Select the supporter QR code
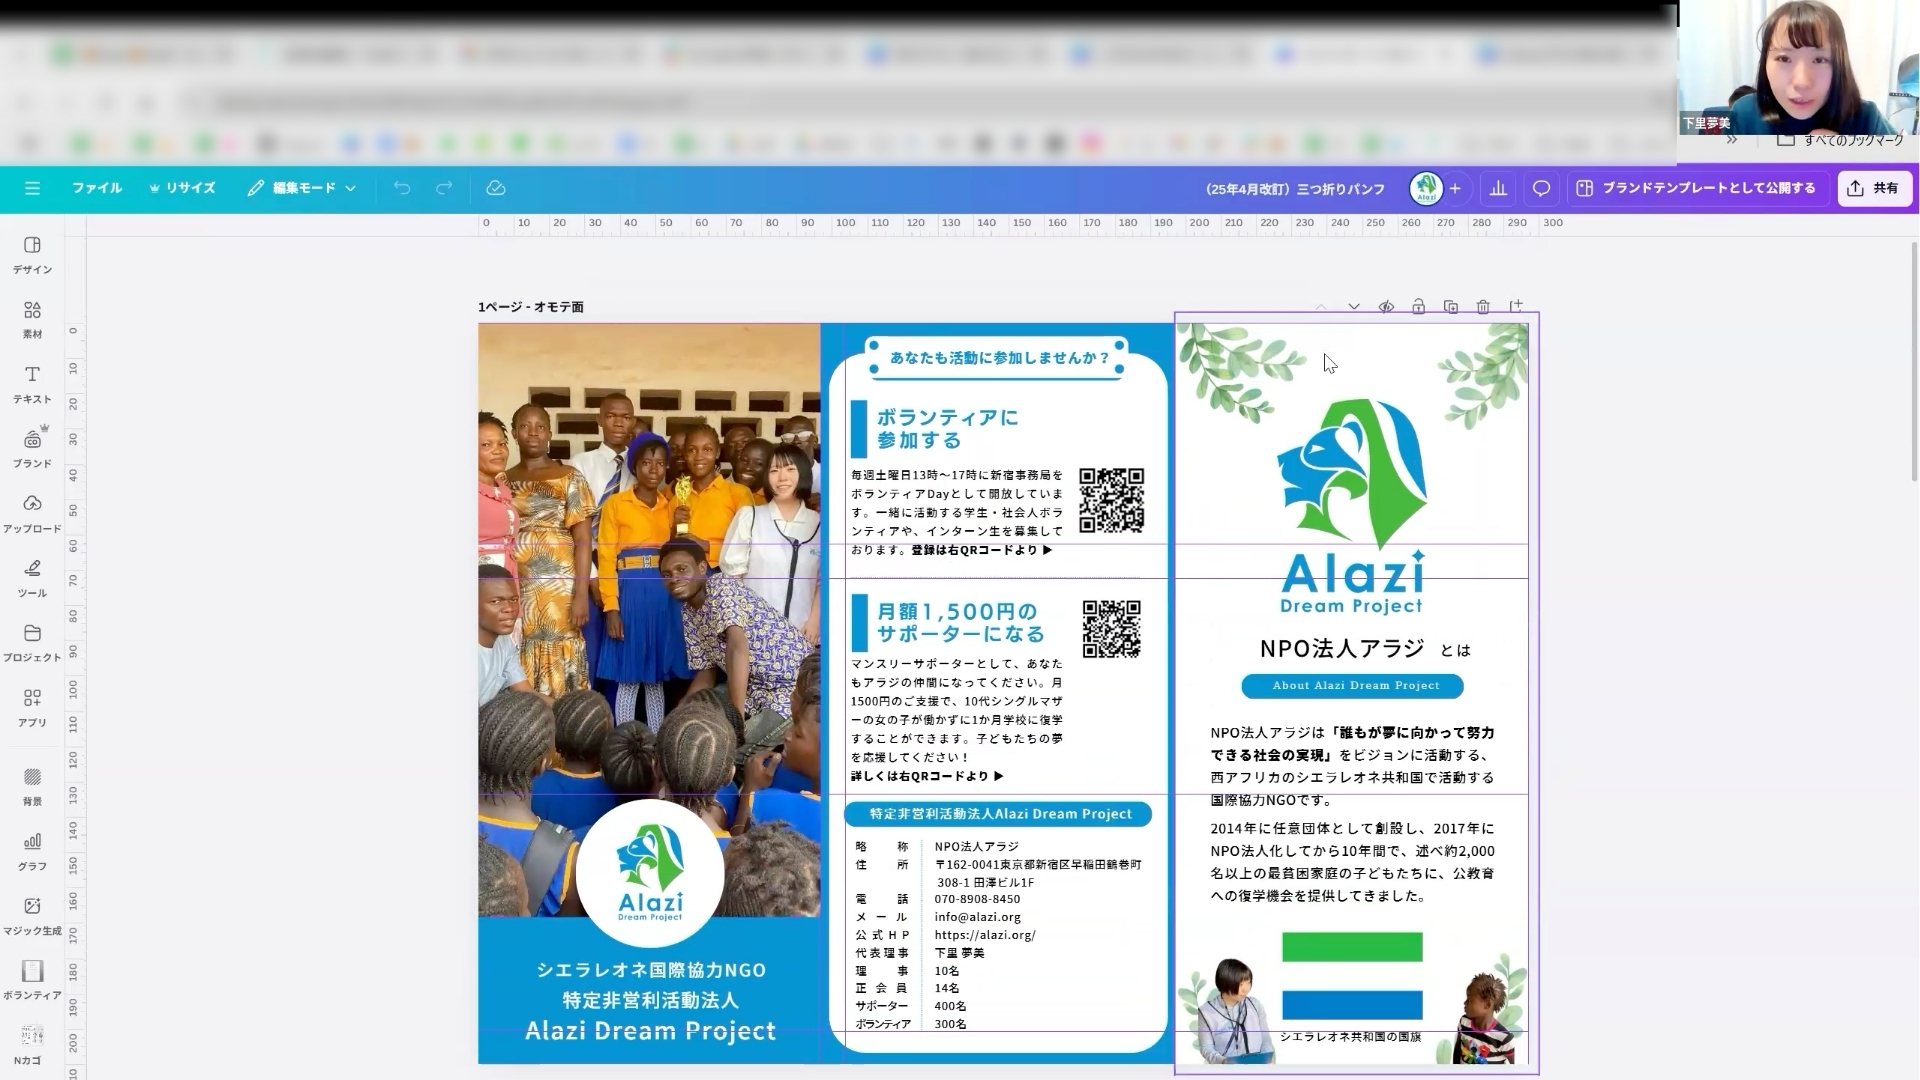Screen dimensions: 1920x1080 (1111, 629)
